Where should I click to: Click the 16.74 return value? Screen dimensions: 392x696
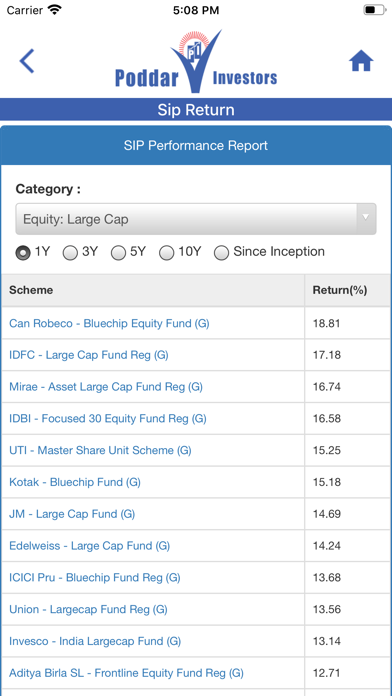[x=327, y=387]
